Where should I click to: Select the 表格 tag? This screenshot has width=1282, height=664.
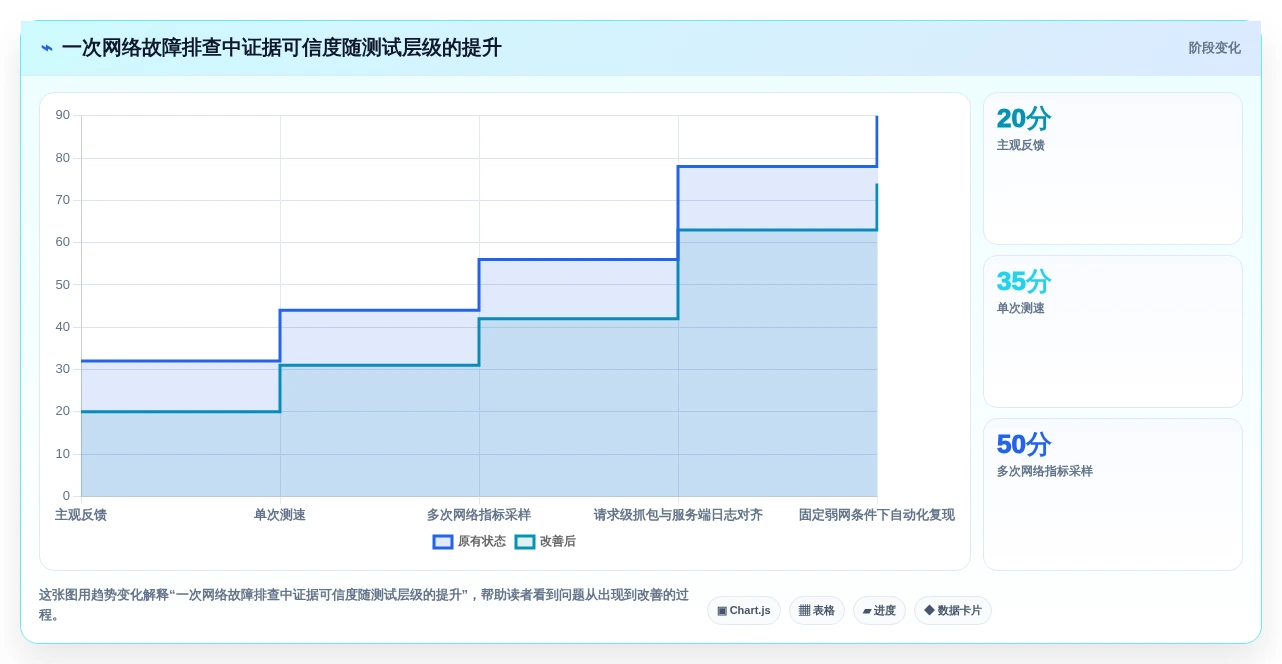[x=817, y=610]
